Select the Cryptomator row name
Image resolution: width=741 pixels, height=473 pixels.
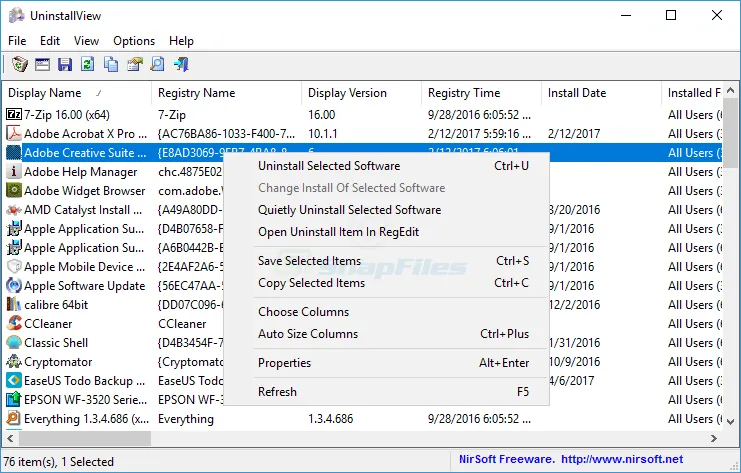[x=58, y=362]
